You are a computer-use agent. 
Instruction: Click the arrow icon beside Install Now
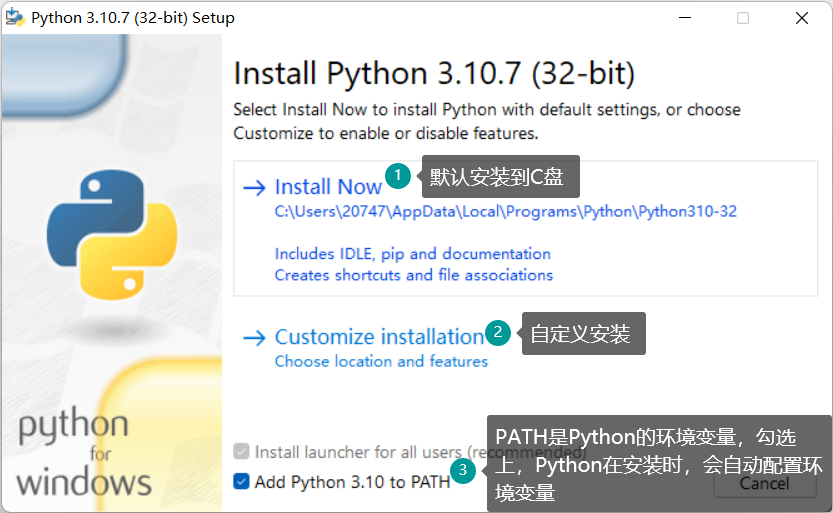pos(255,187)
